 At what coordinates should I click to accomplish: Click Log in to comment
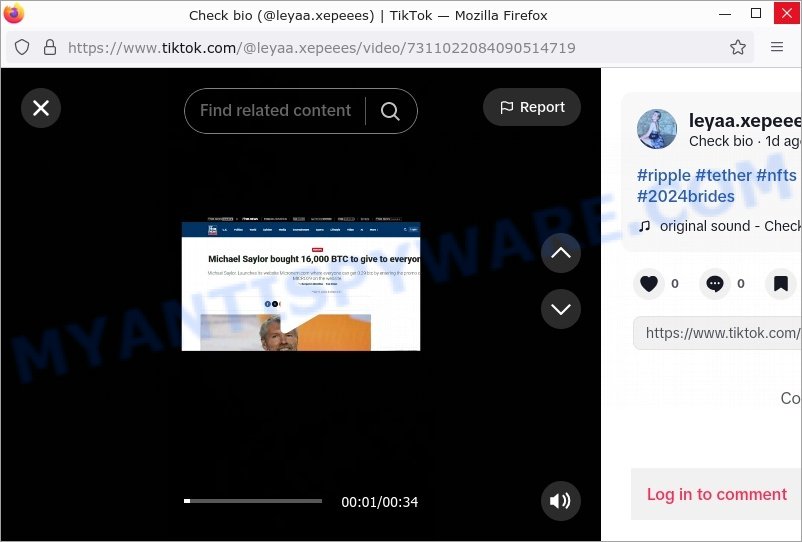click(717, 494)
